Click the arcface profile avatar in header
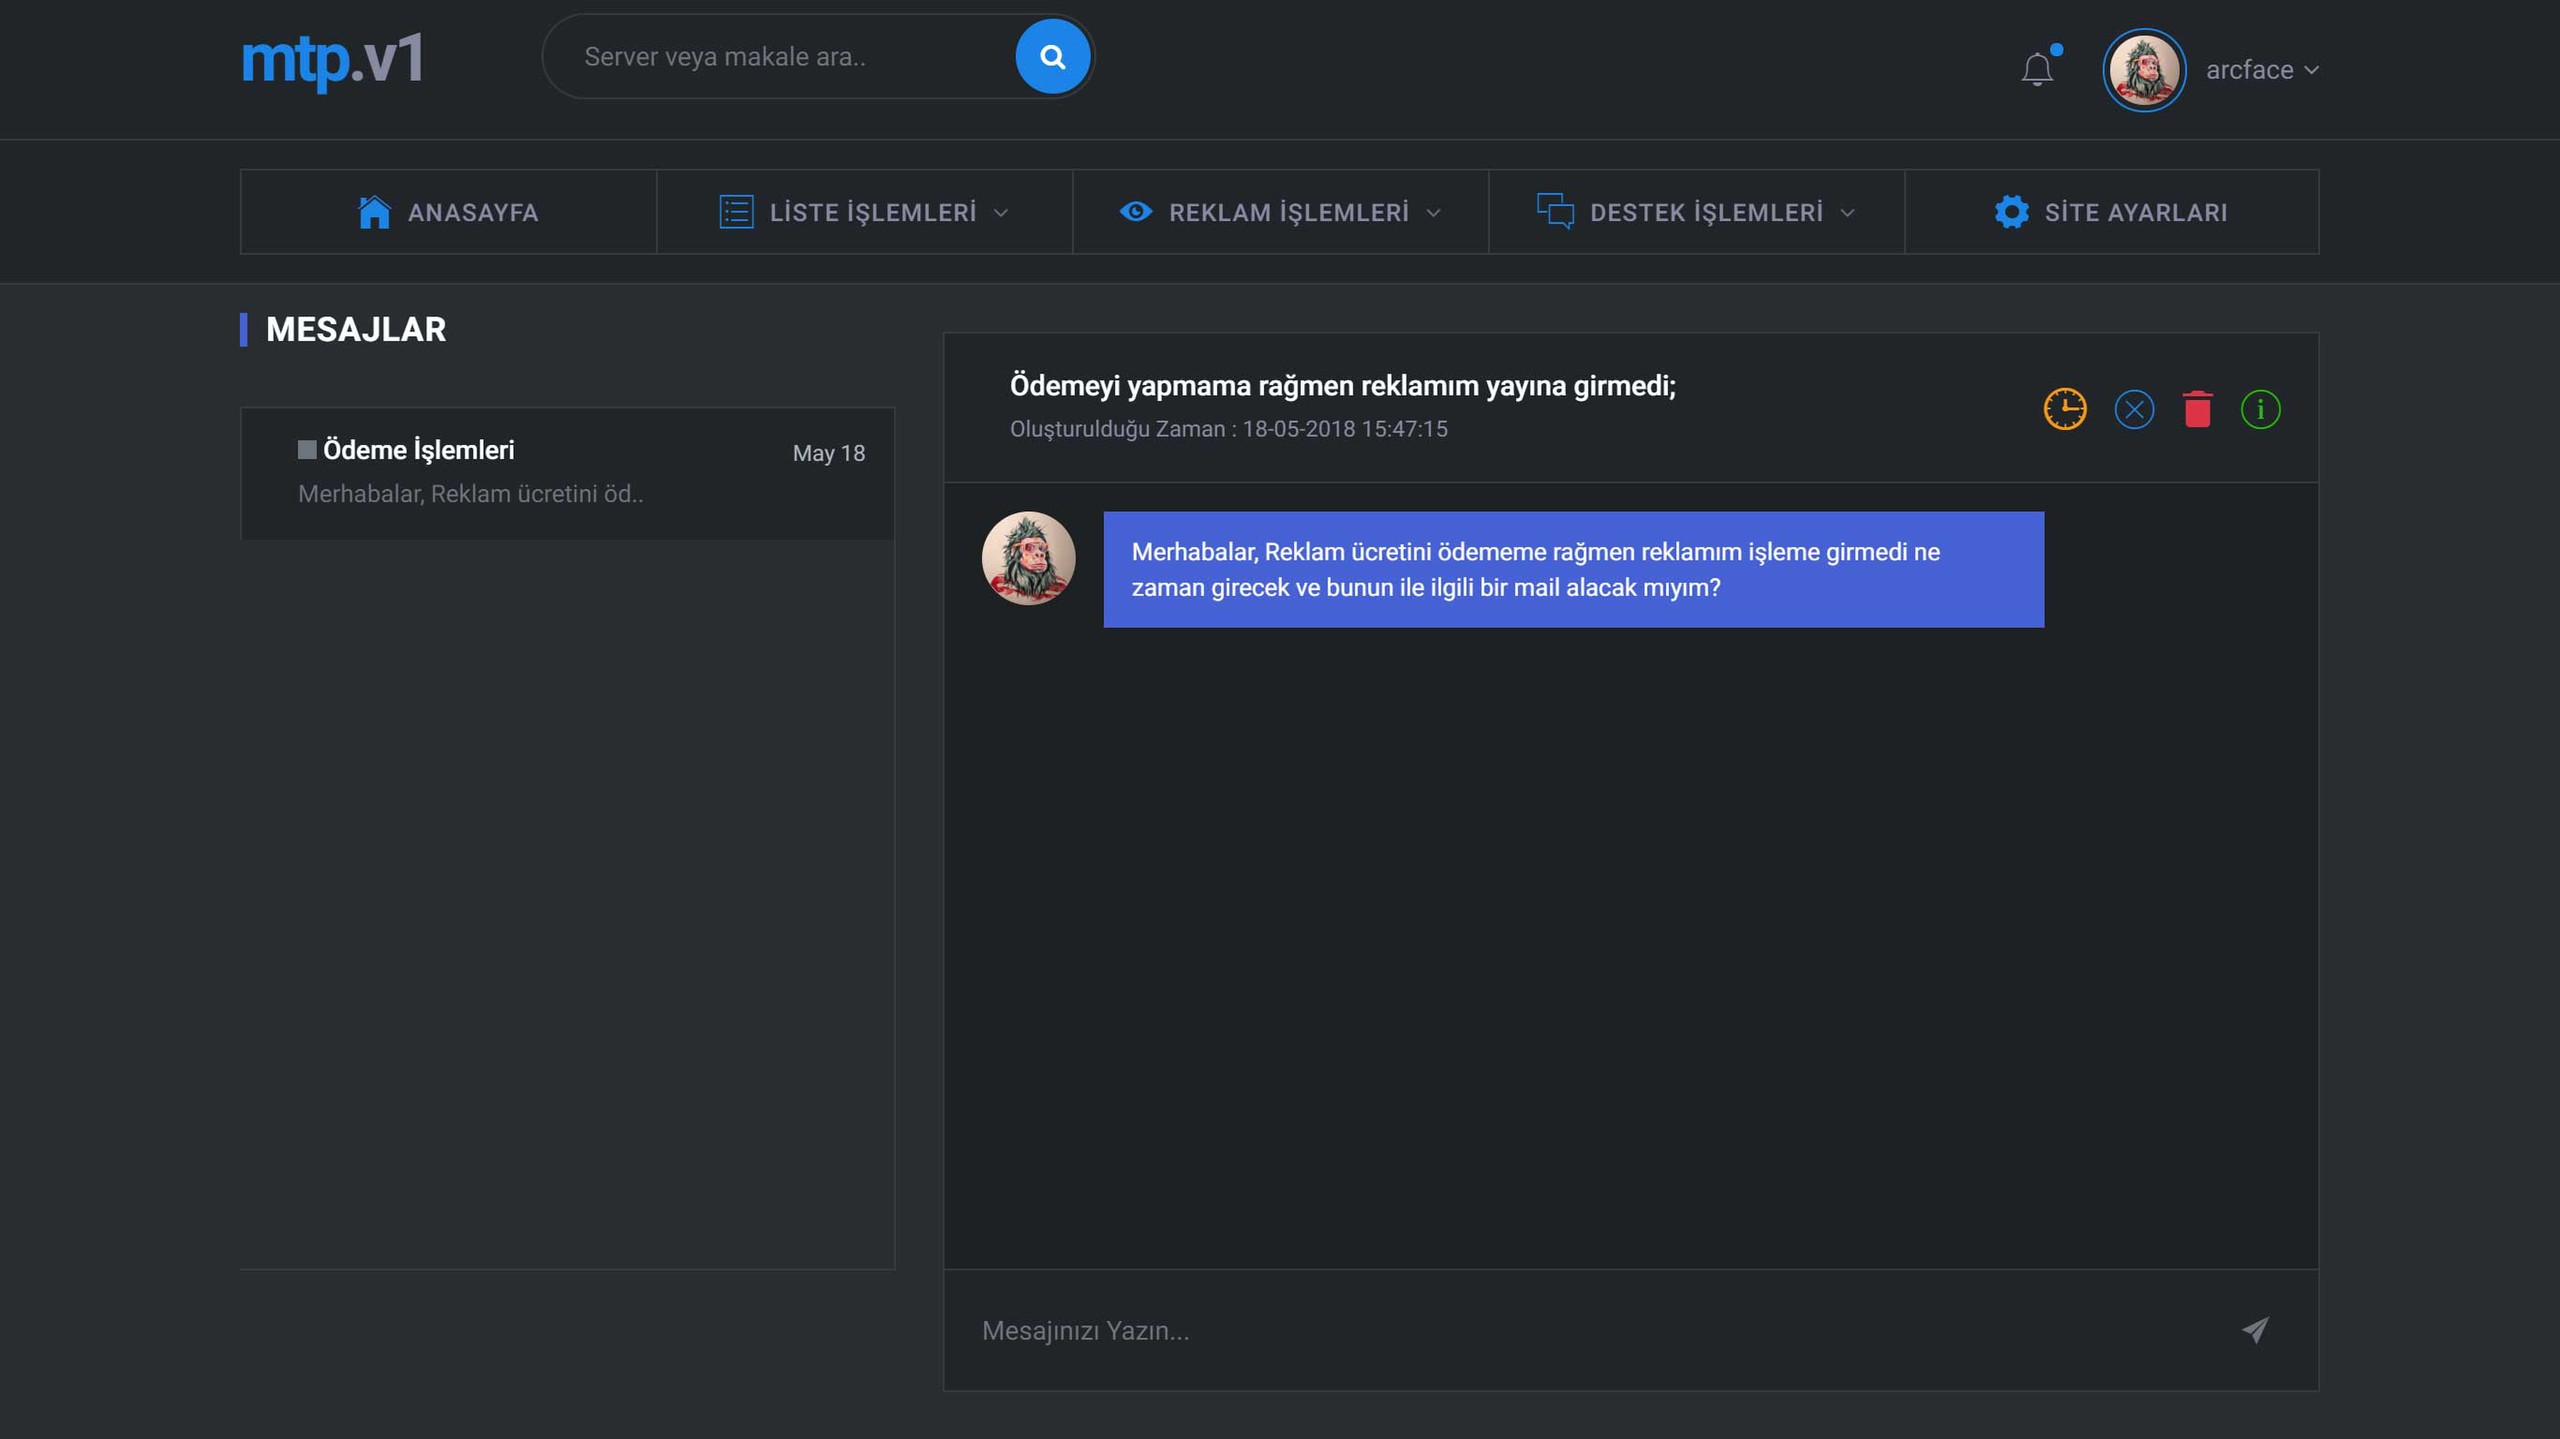The image size is (2560, 1439). click(2144, 70)
